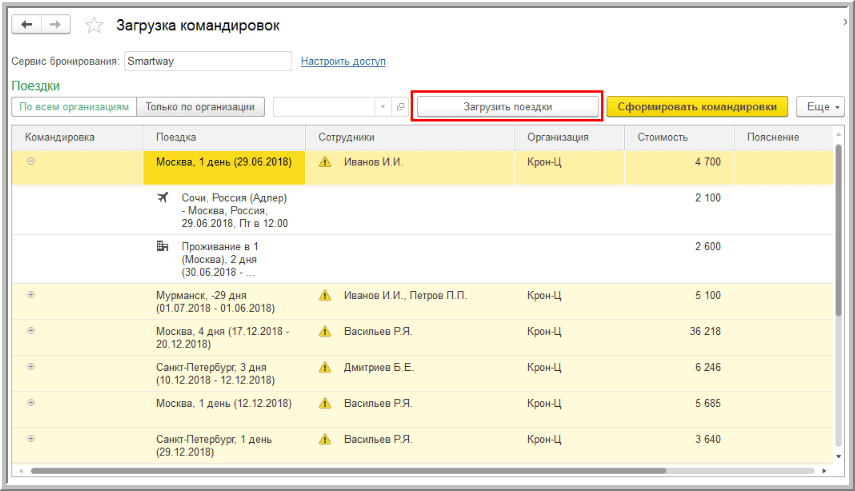Click the cost value 36 218
Image resolution: width=855 pixels, height=491 pixels.
click(705, 332)
